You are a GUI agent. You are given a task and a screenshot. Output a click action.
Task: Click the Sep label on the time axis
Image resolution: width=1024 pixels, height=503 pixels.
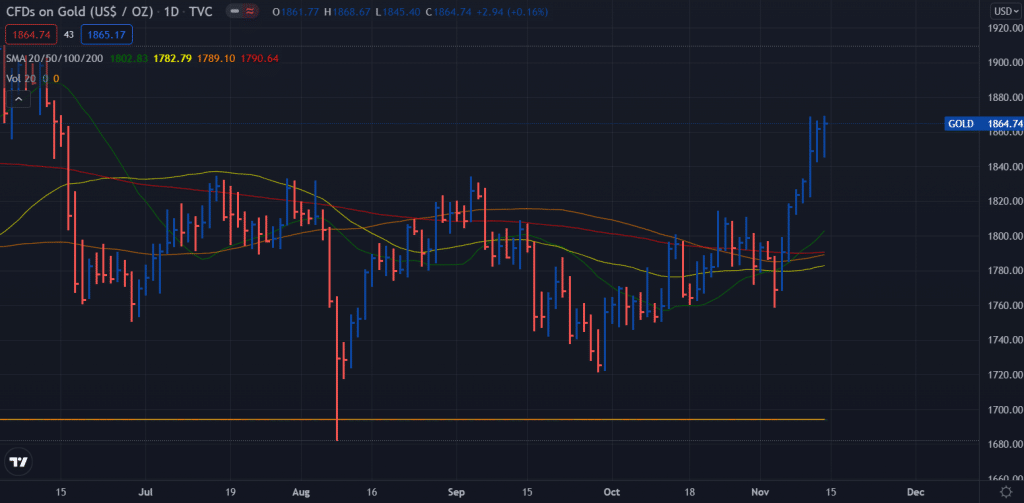[456, 491]
